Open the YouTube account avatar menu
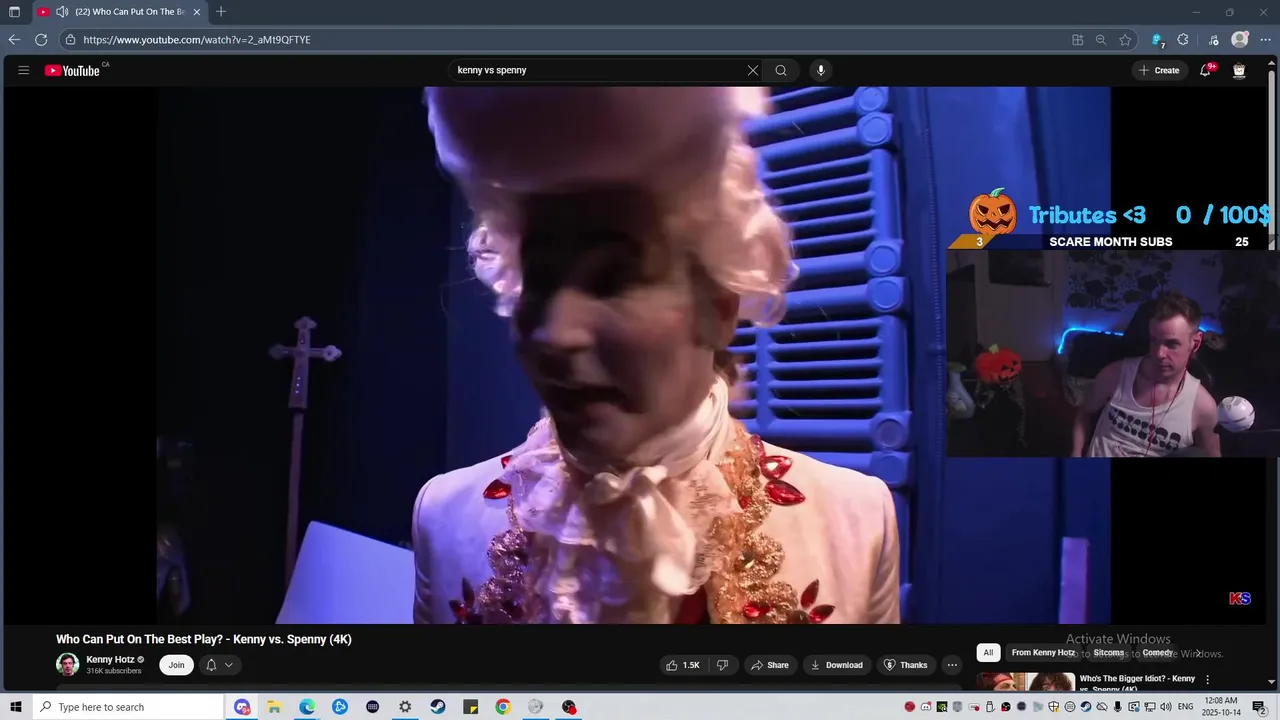1280x720 pixels. pos(1239,70)
